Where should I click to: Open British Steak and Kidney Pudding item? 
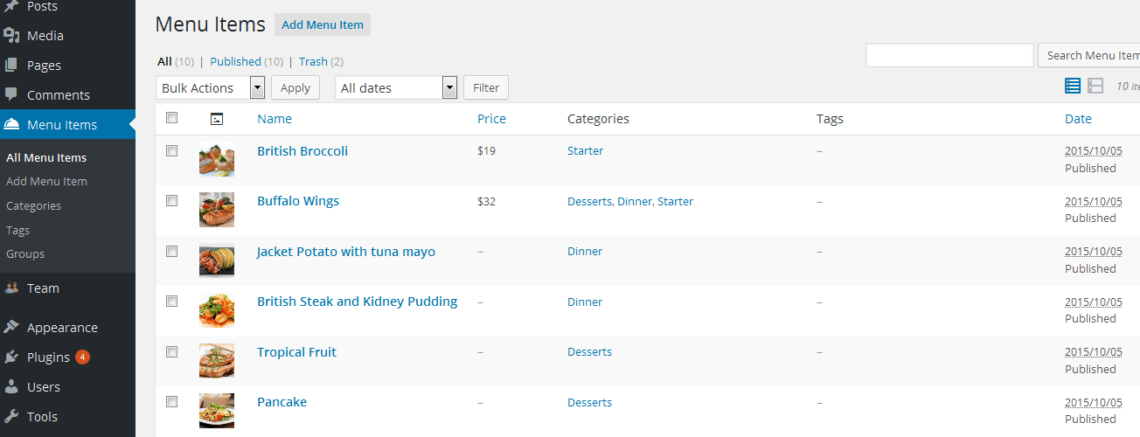[x=357, y=302]
